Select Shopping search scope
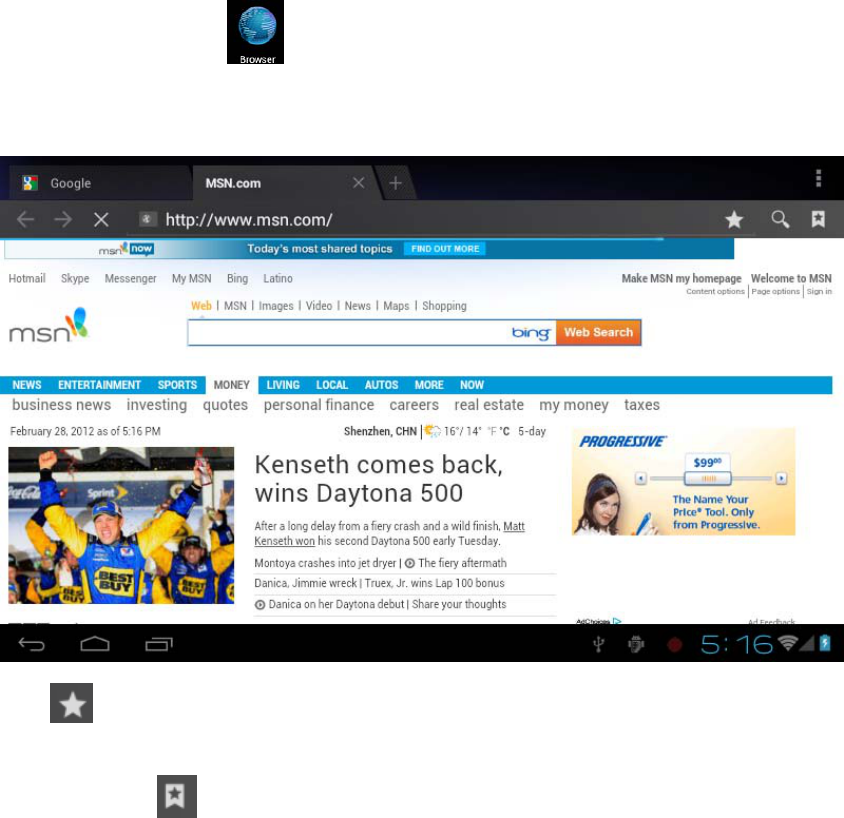This screenshot has width=844, height=818. 444,306
